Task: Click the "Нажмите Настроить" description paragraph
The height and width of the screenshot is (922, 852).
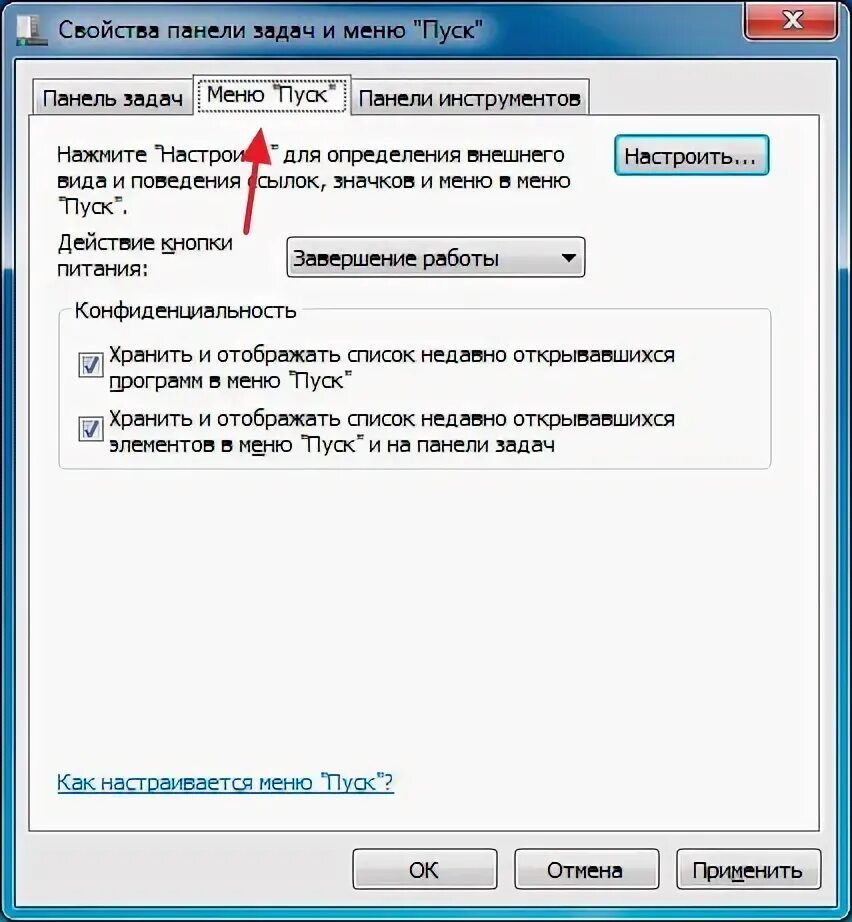Action: 313,181
